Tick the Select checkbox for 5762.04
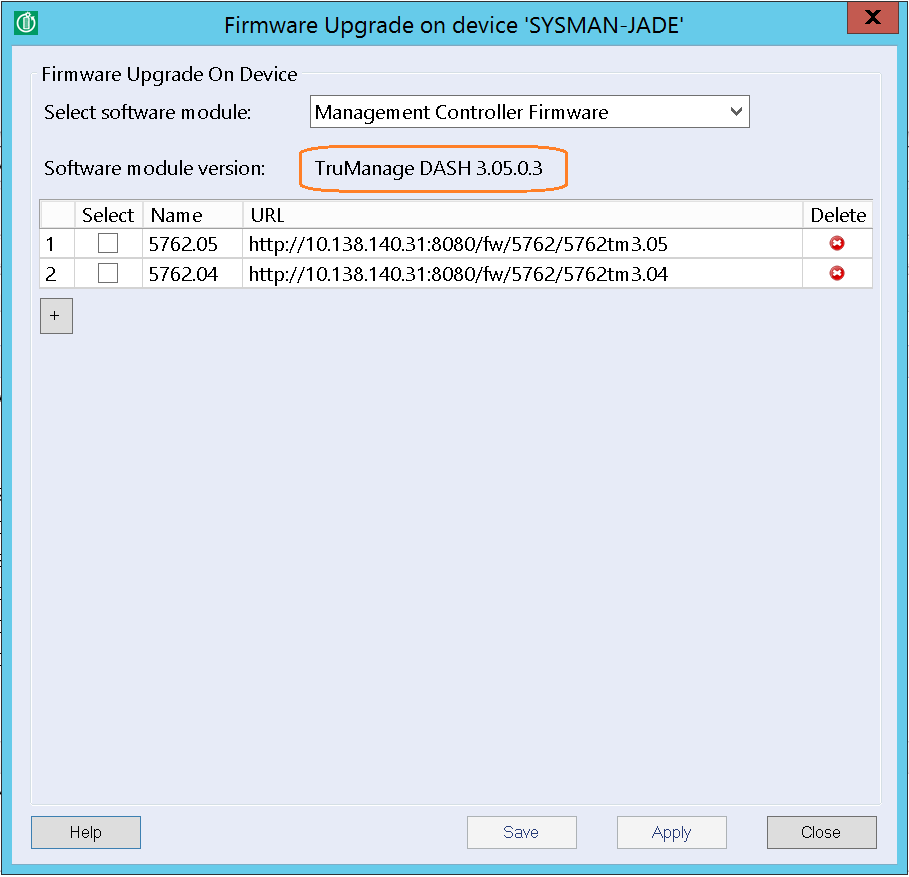Image resolution: width=909 pixels, height=877 pixels. [108, 273]
